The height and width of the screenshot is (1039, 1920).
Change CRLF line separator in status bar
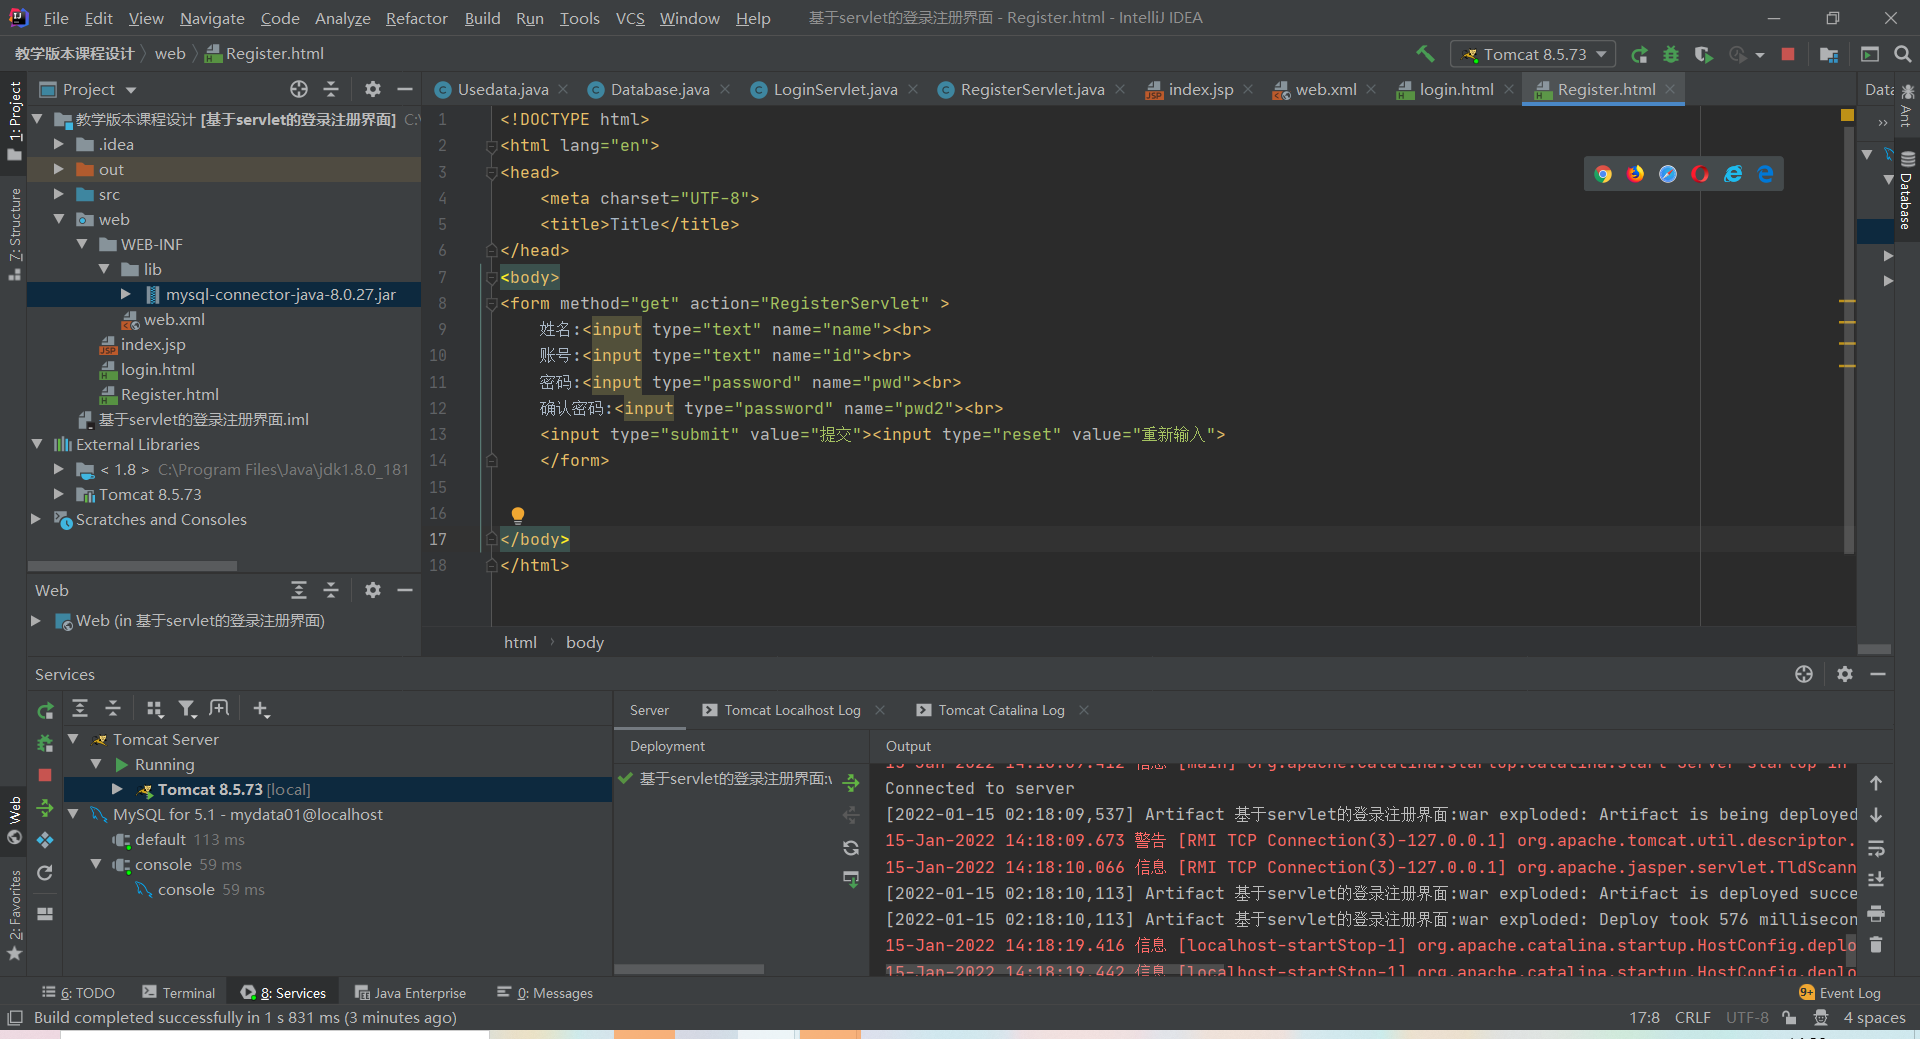point(1692,1017)
